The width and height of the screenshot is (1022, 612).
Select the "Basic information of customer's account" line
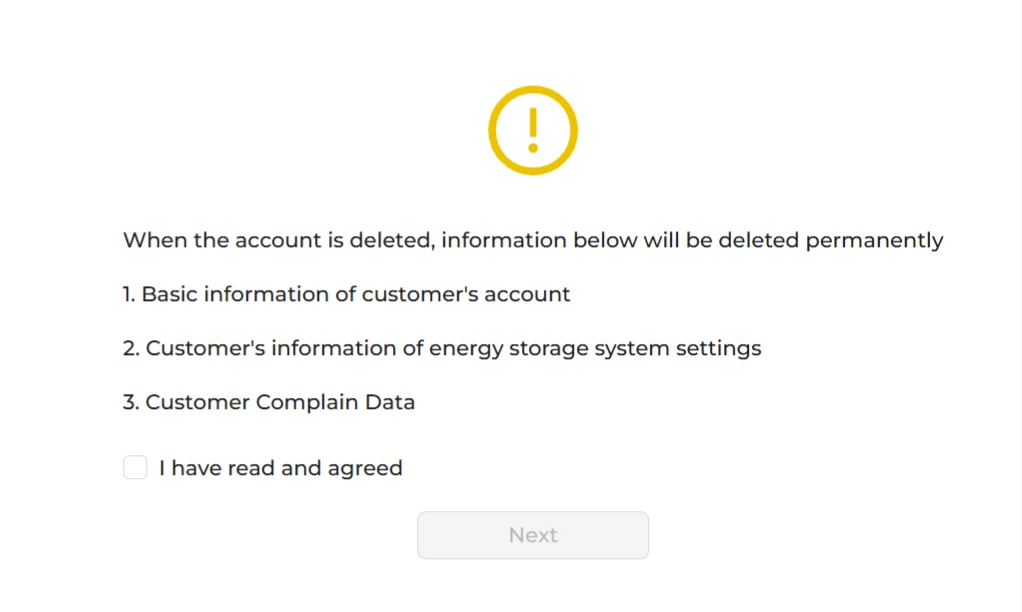click(347, 295)
